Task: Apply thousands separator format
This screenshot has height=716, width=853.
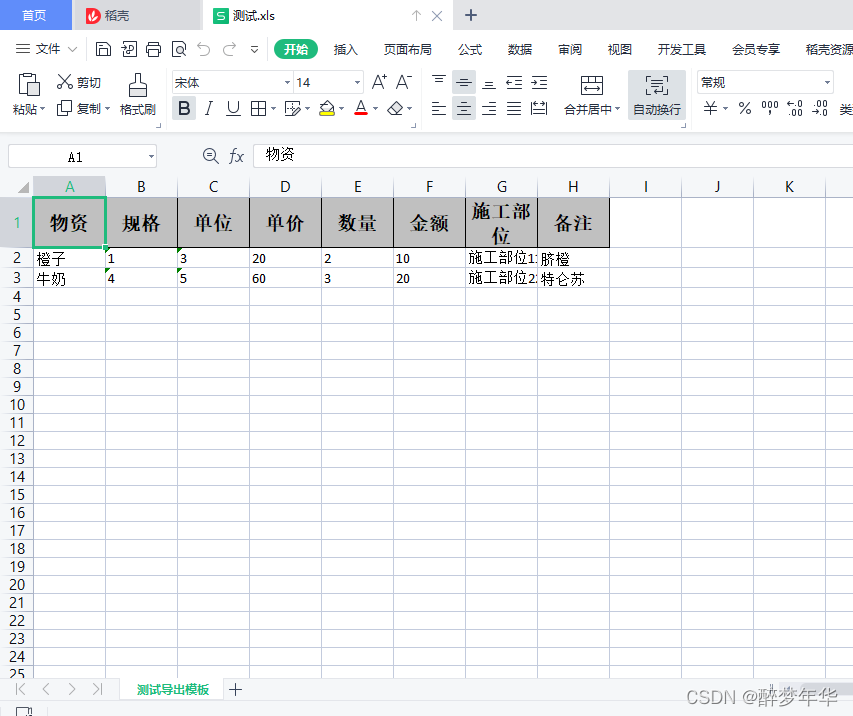Action: (x=770, y=108)
